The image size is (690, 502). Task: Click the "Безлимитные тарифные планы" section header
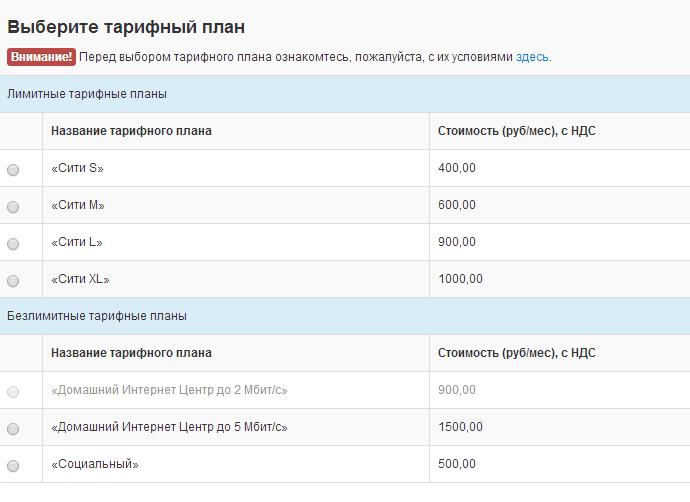(97, 316)
